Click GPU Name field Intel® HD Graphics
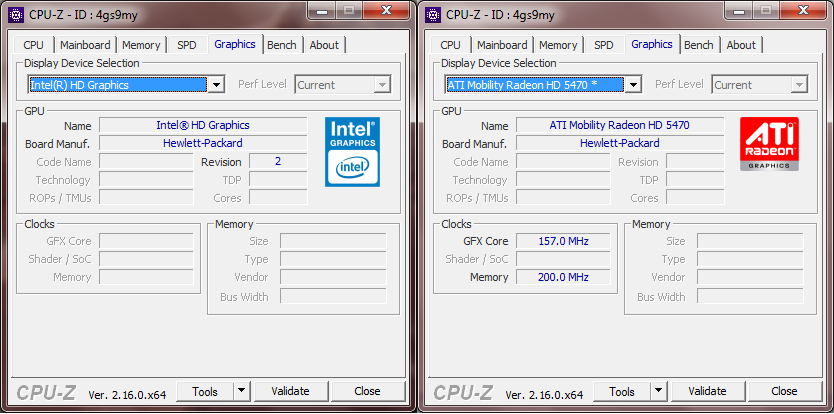This screenshot has height=414, width=834. (x=203, y=126)
